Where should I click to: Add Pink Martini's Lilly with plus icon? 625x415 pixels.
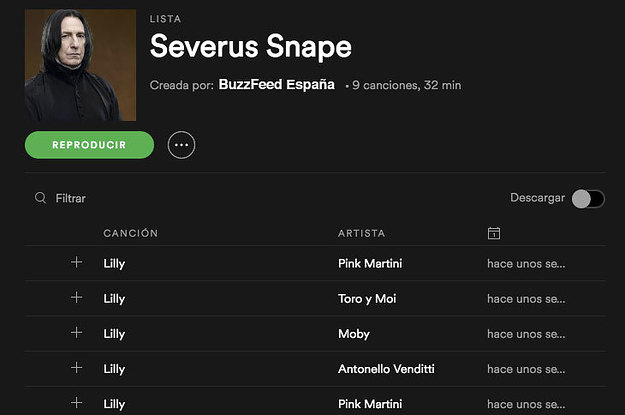(x=77, y=263)
